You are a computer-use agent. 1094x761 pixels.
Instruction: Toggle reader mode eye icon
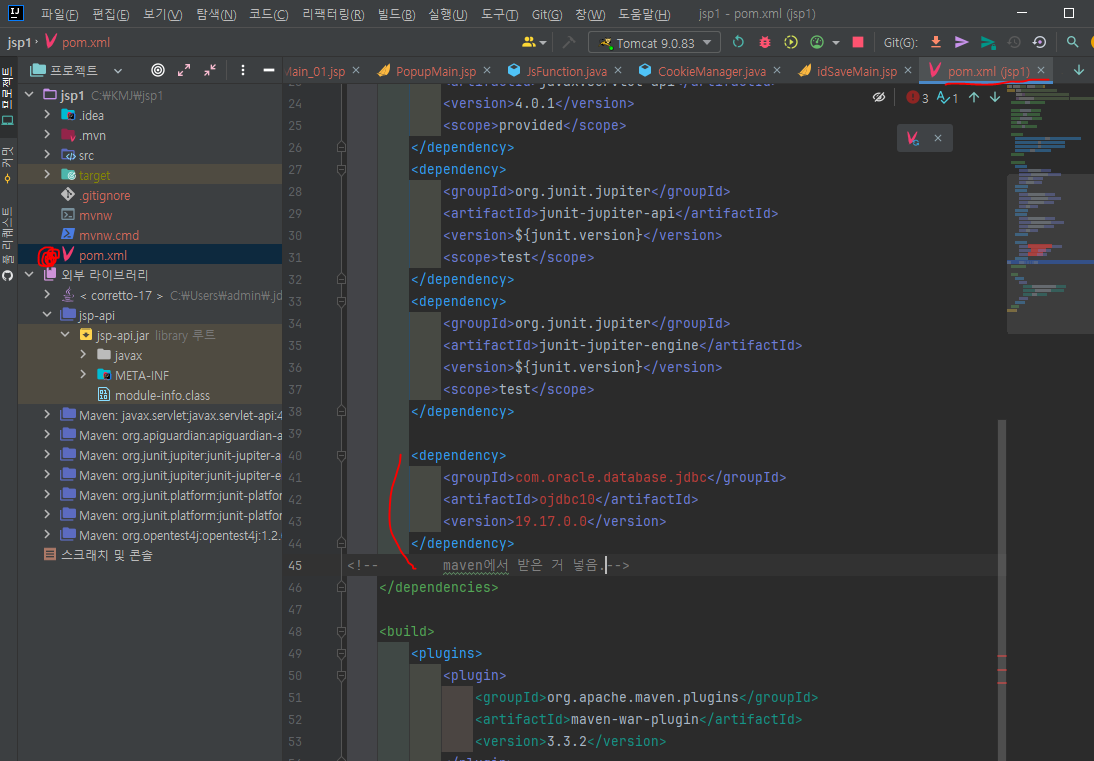click(879, 97)
